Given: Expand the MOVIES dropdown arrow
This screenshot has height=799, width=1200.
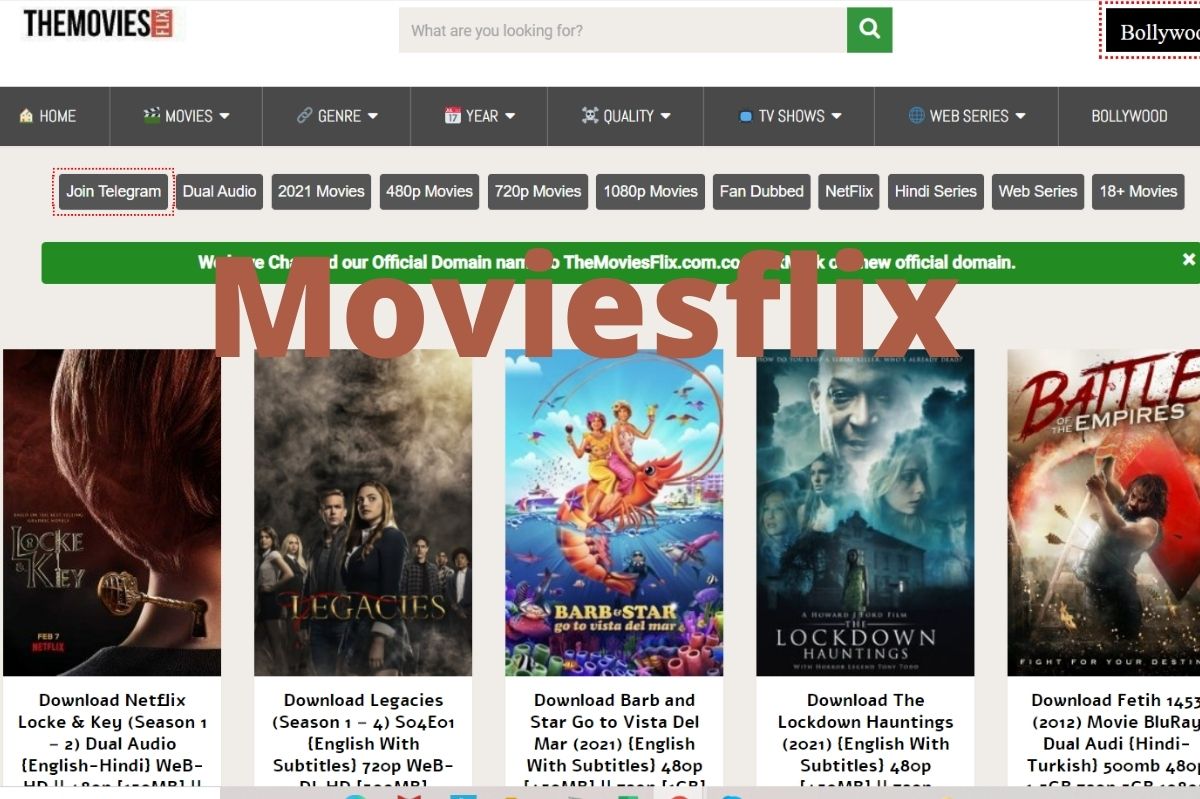Looking at the screenshot, I should pyautogui.click(x=224, y=116).
